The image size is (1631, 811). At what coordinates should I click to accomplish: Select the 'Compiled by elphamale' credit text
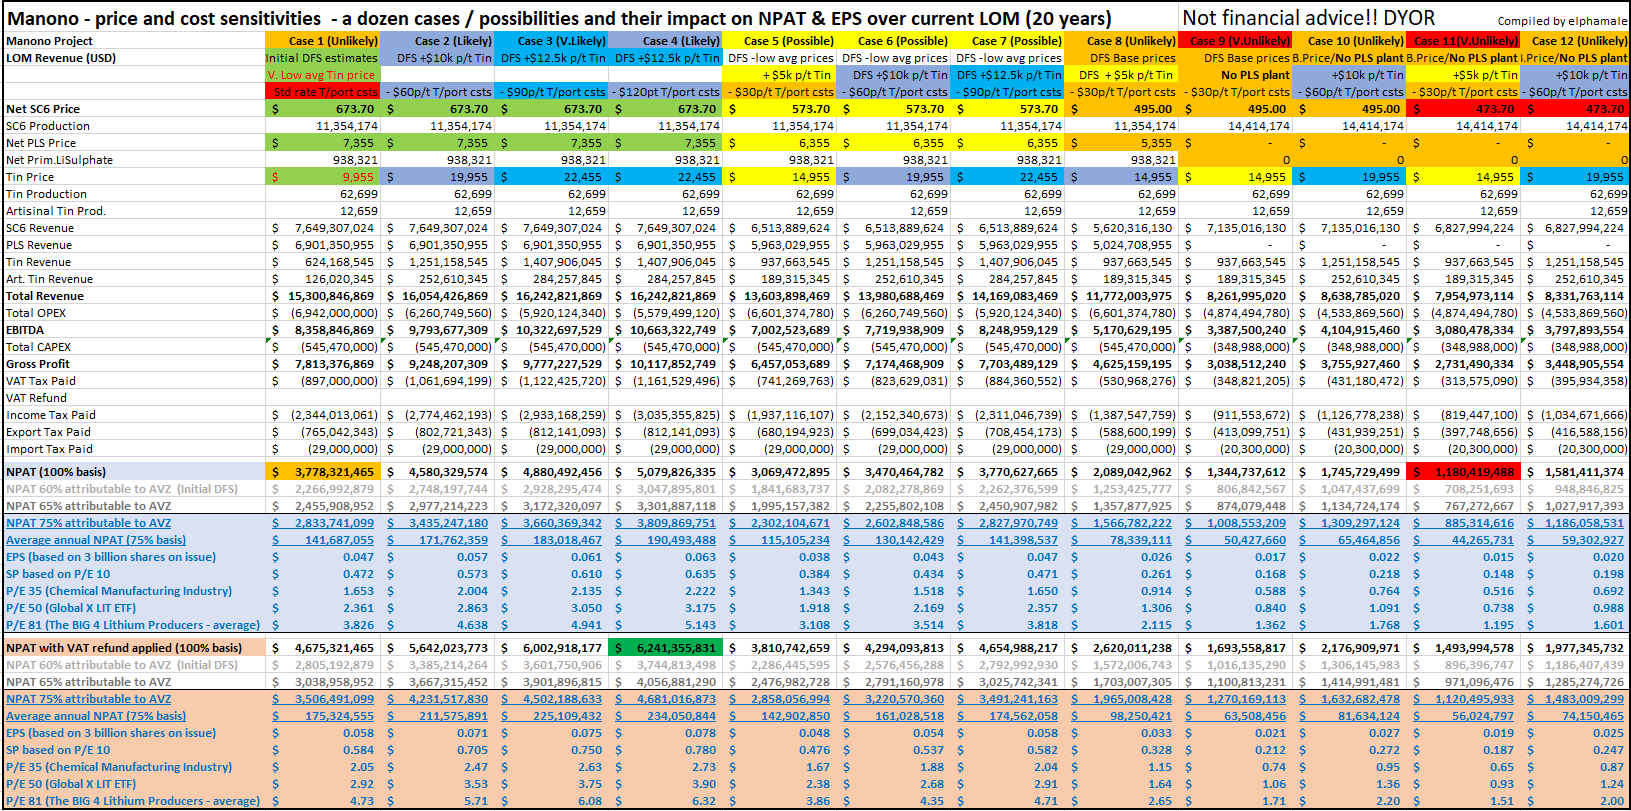(x=1562, y=21)
